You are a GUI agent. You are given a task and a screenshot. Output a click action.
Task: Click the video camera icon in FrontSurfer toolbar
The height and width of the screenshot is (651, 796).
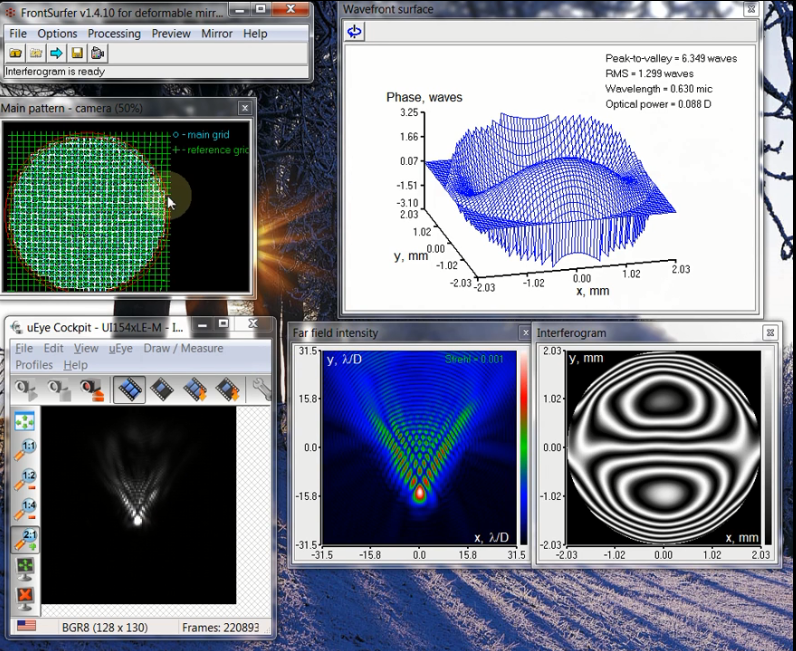[97, 53]
